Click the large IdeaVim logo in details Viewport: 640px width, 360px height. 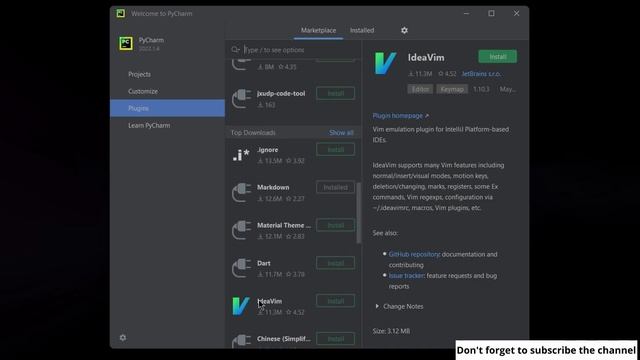point(385,63)
